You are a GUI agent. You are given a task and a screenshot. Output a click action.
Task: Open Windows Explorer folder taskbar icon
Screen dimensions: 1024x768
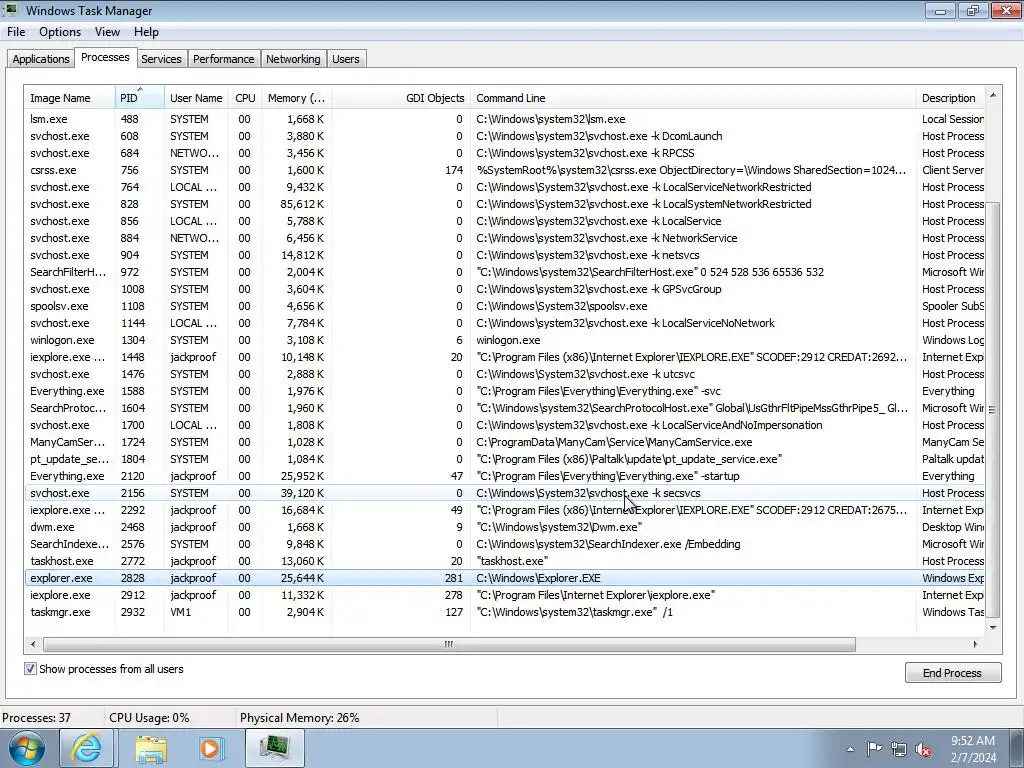[x=151, y=748]
